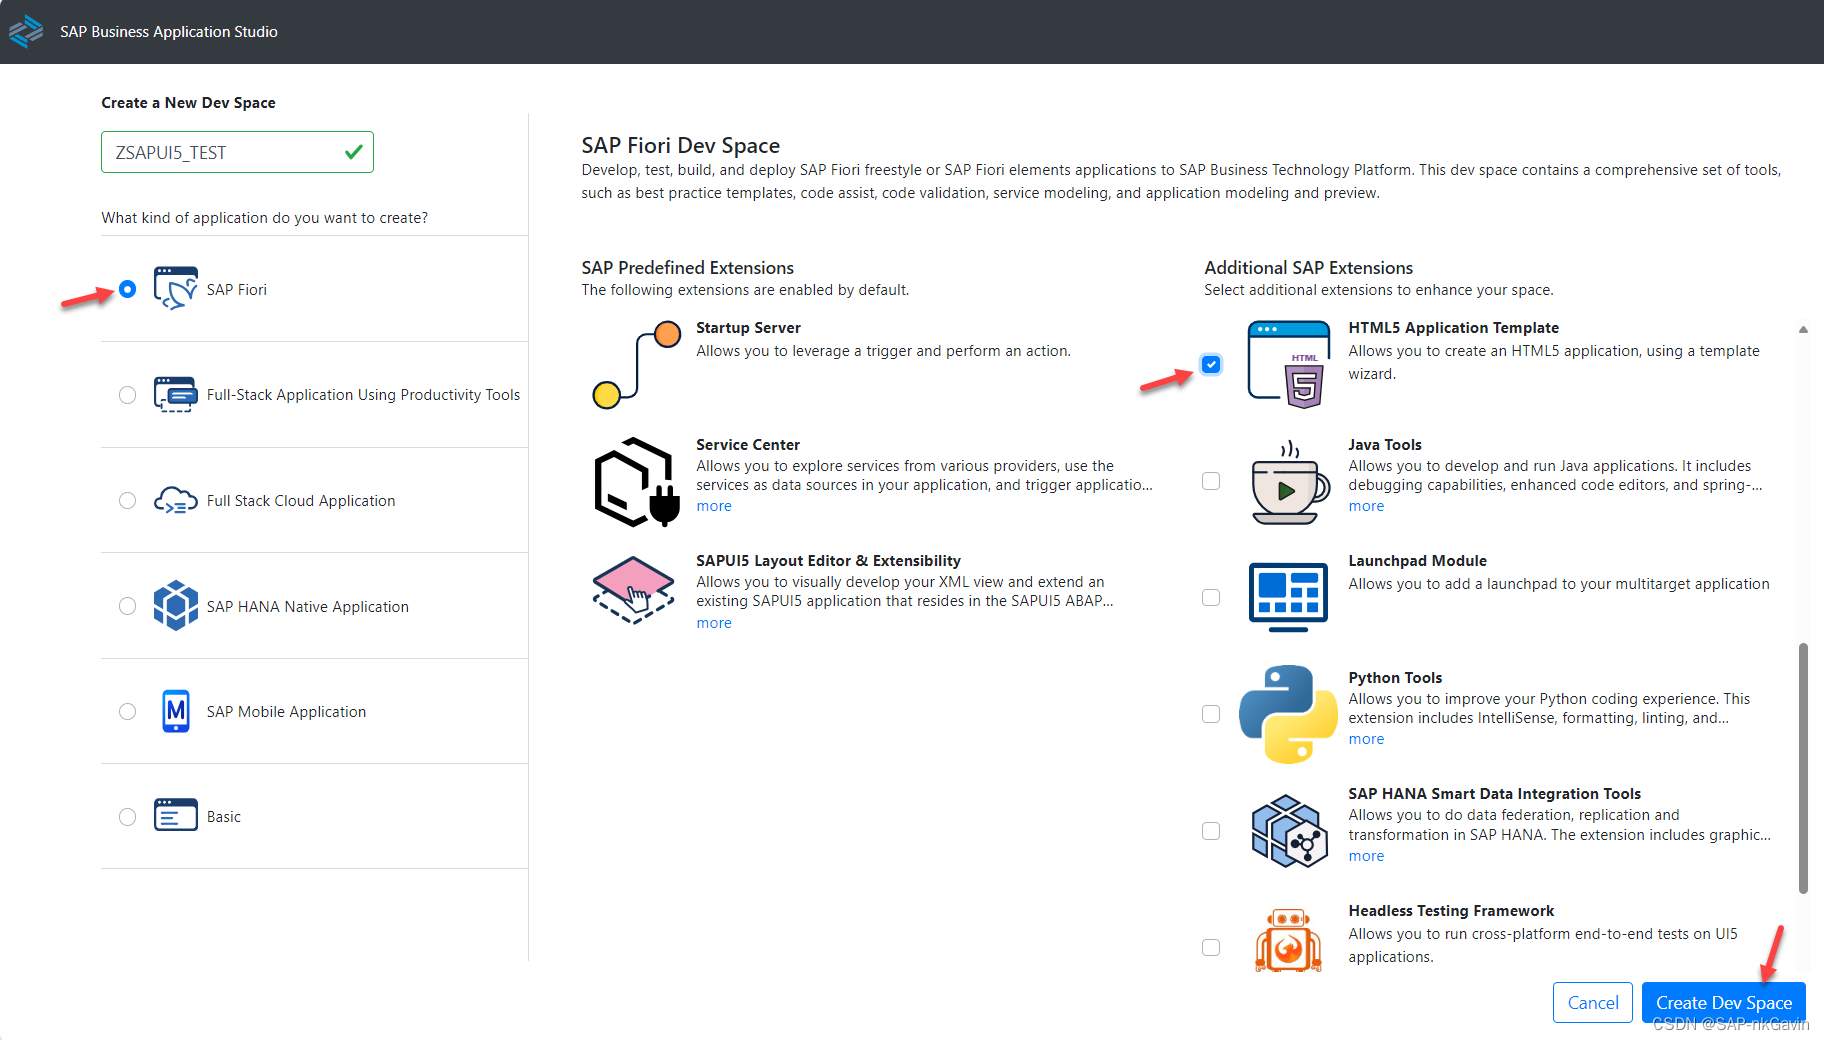Uncheck the HTML5 Application Template checkbox
This screenshot has width=1824, height=1040.
point(1211,364)
